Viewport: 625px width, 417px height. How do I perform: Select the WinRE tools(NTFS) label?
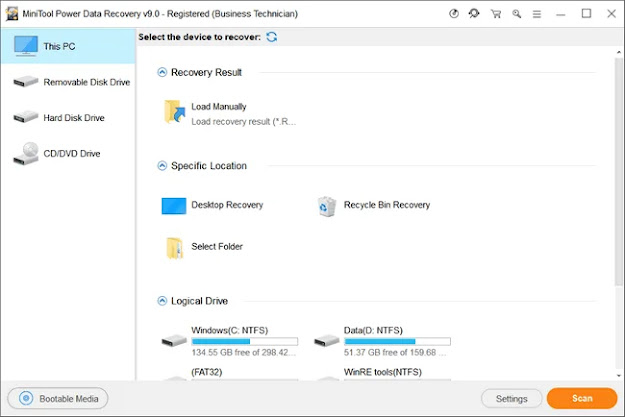pyautogui.click(x=383, y=372)
